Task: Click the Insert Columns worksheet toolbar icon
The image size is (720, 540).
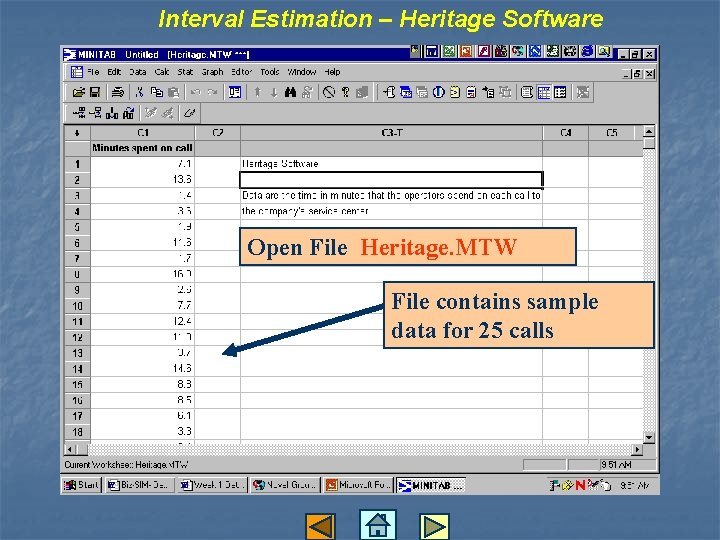Action: (112, 112)
